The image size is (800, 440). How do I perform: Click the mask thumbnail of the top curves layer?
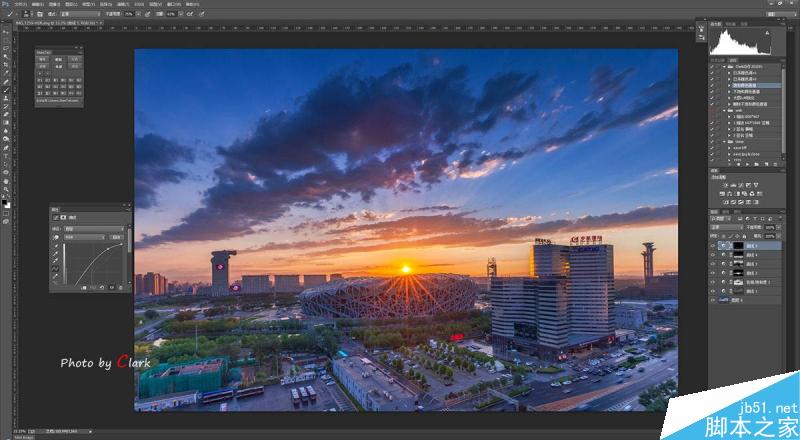tap(739, 246)
